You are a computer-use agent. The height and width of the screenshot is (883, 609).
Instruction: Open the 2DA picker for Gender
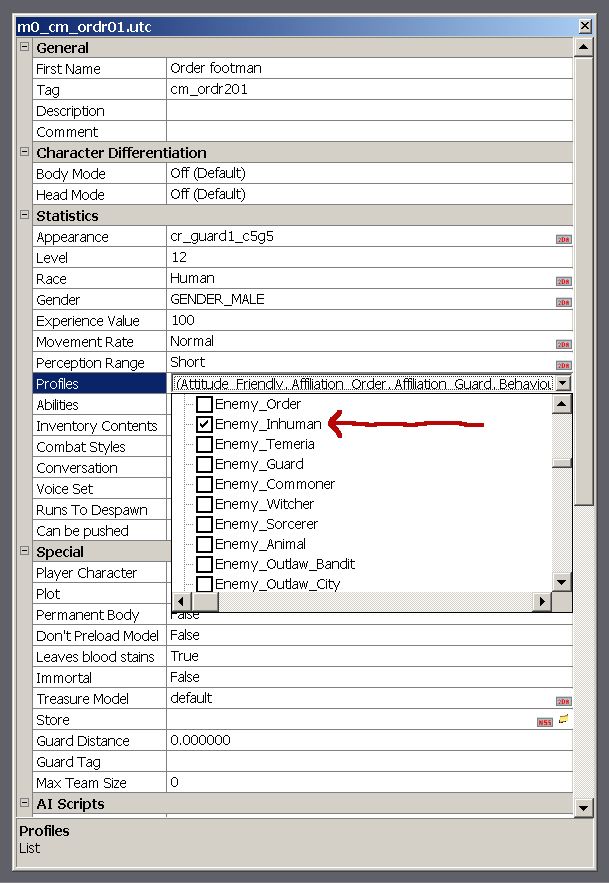tap(563, 302)
